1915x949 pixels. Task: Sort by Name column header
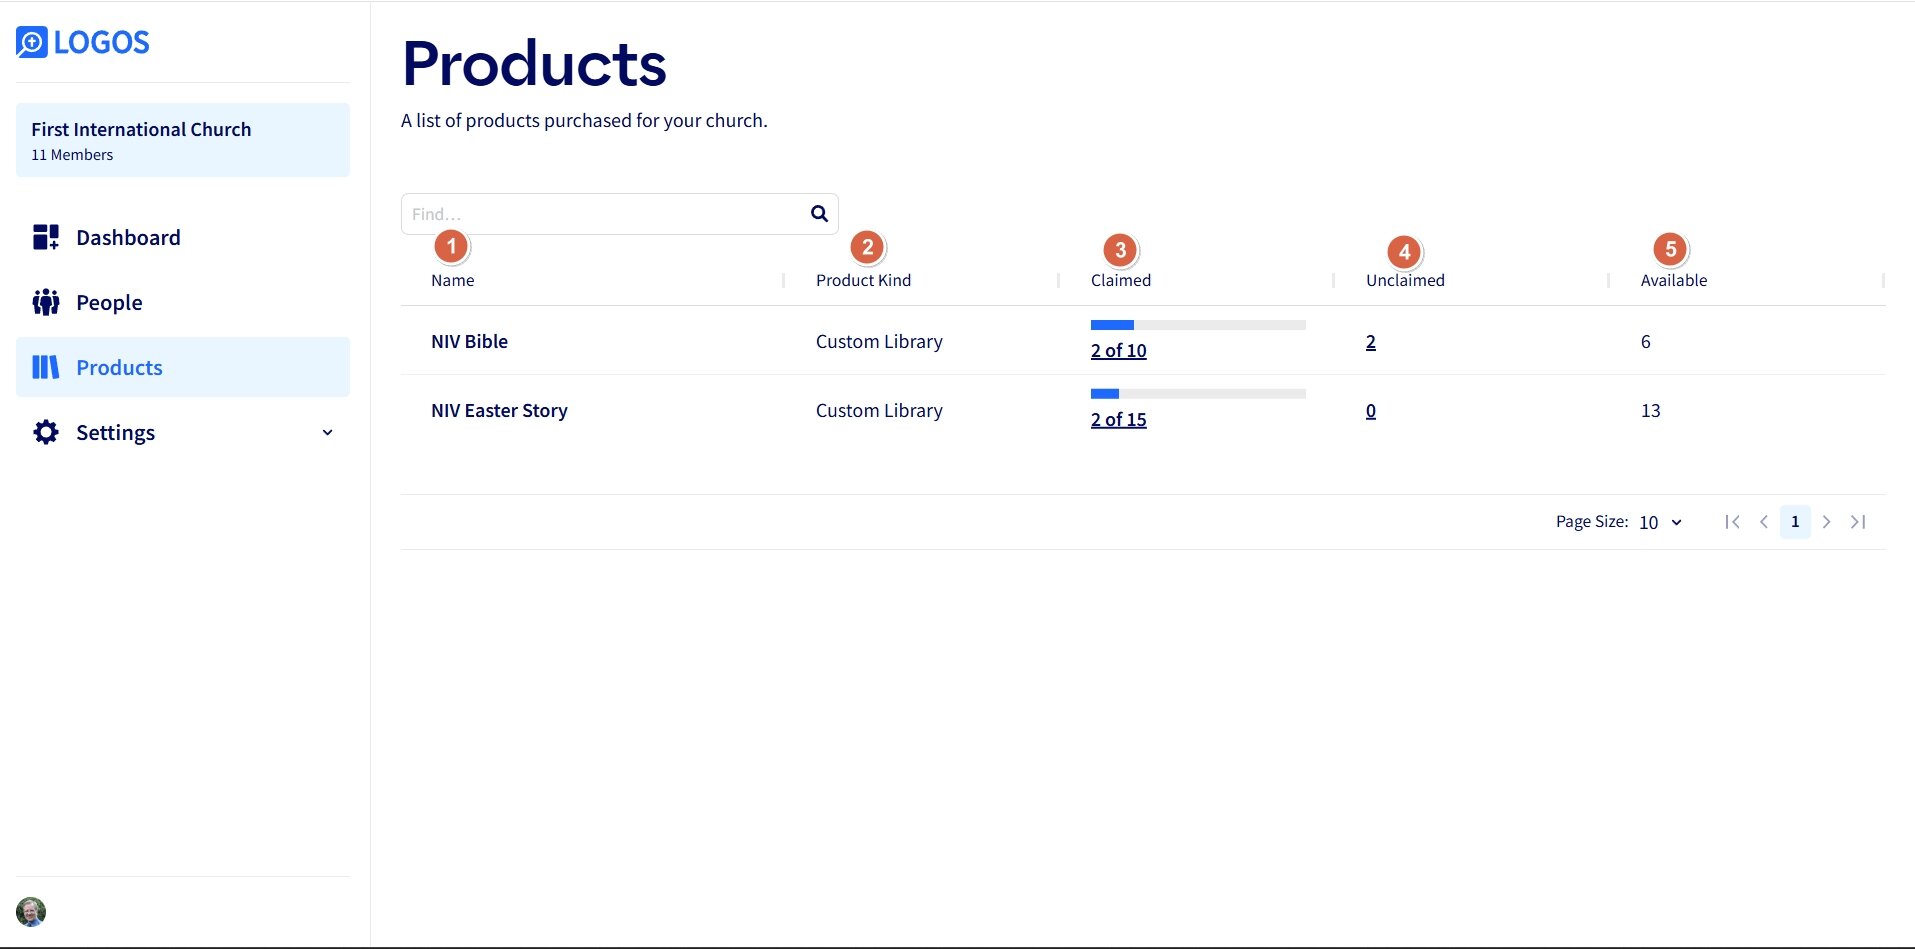click(x=453, y=280)
